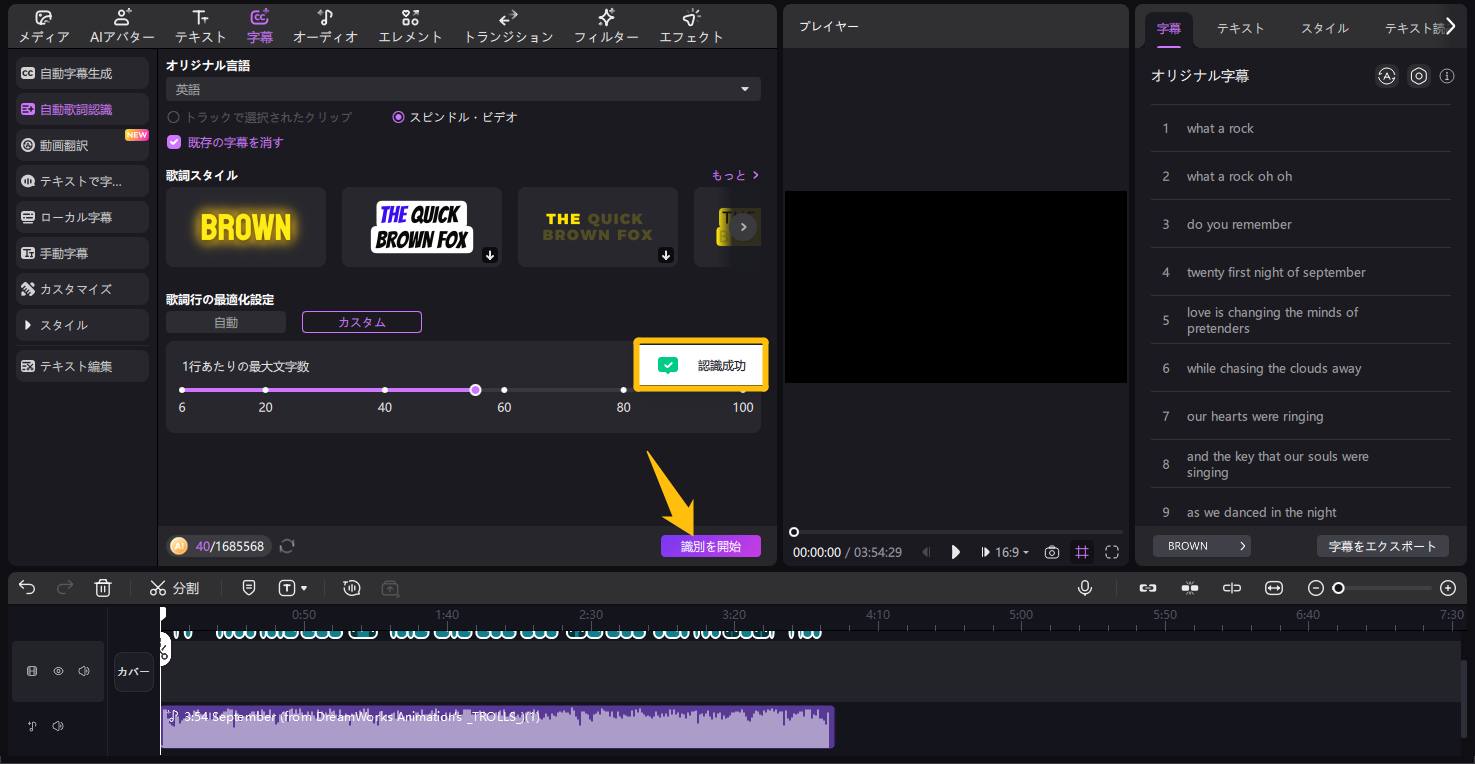Click the microphone voiceover icon
Viewport: 1475px width, 764px height.
pos(1085,588)
